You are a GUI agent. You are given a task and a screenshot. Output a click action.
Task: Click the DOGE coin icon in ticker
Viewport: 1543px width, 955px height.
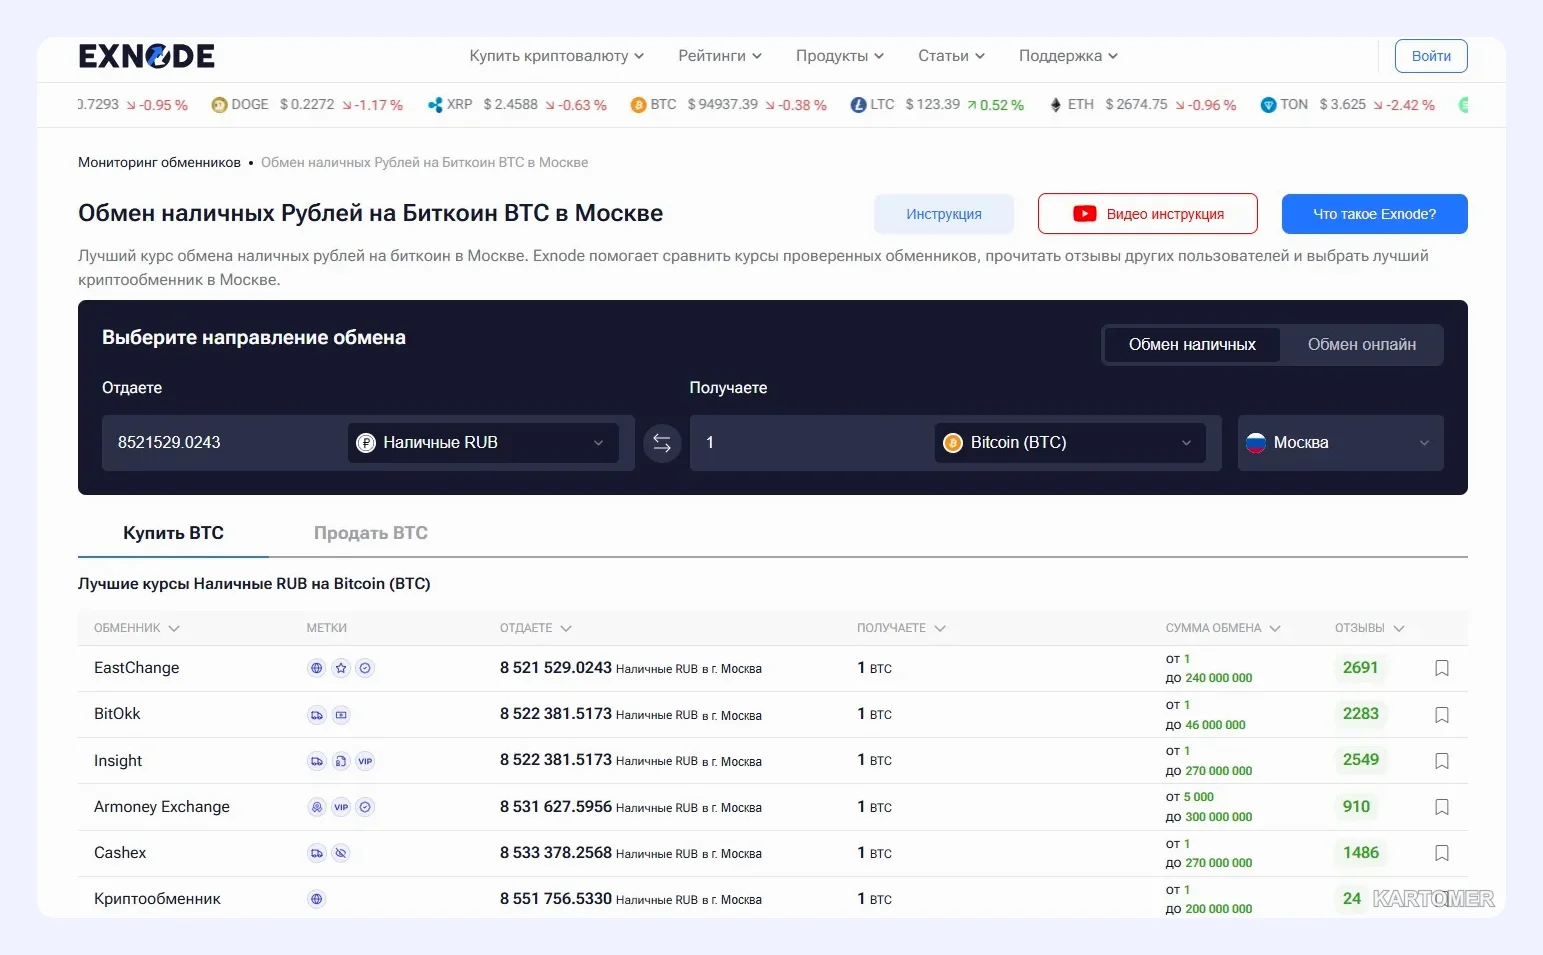tap(219, 105)
